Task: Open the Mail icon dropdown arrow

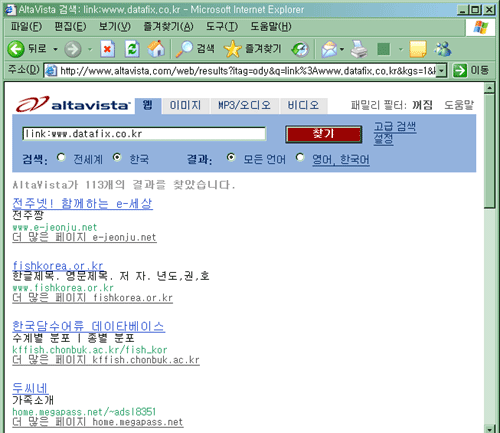Action: (x=342, y=49)
